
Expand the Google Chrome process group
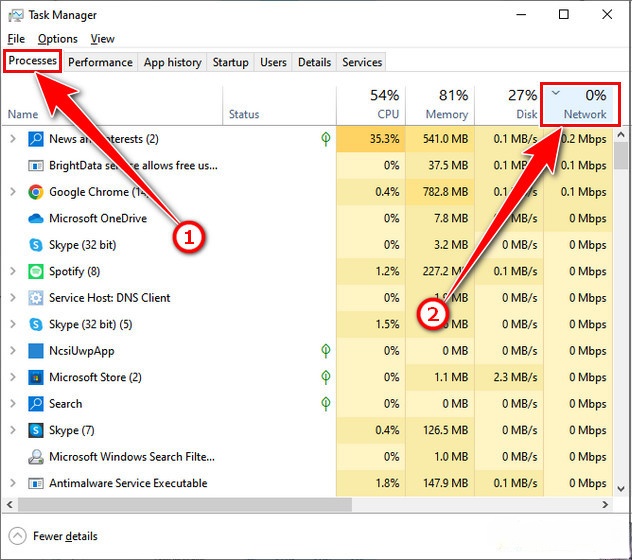(13, 192)
